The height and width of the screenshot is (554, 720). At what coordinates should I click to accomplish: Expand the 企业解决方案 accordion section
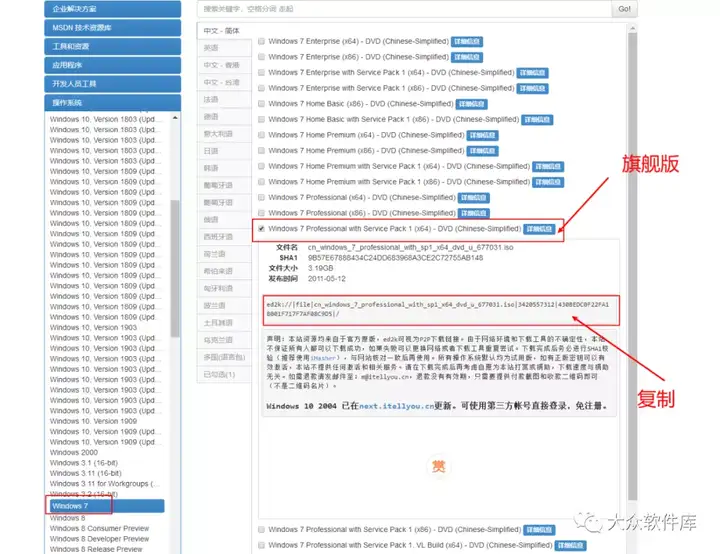pos(112,9)
